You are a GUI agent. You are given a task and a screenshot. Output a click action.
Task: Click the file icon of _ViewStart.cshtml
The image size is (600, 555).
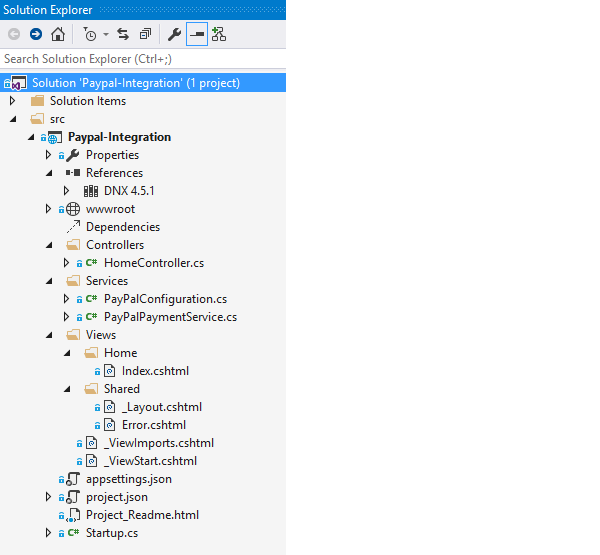click(92, 460)
